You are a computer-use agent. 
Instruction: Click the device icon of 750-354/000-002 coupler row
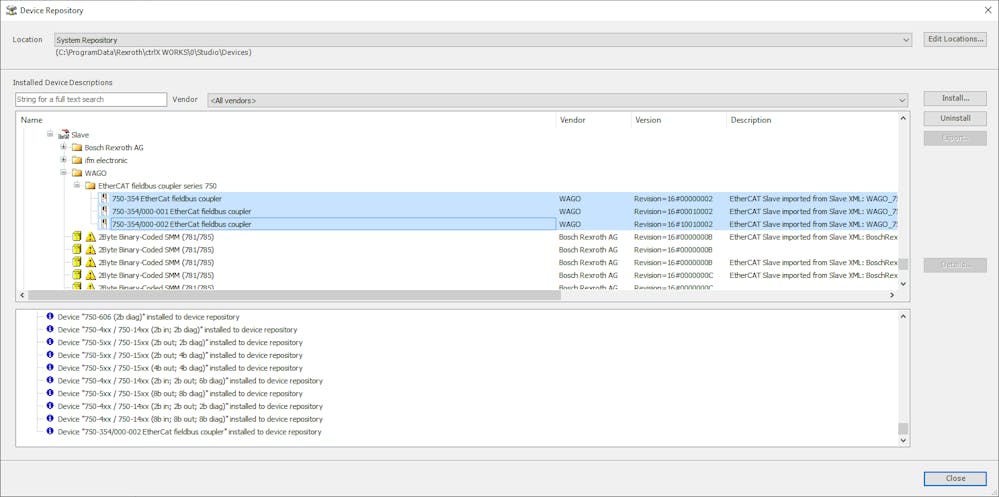[x=104, y=224]
